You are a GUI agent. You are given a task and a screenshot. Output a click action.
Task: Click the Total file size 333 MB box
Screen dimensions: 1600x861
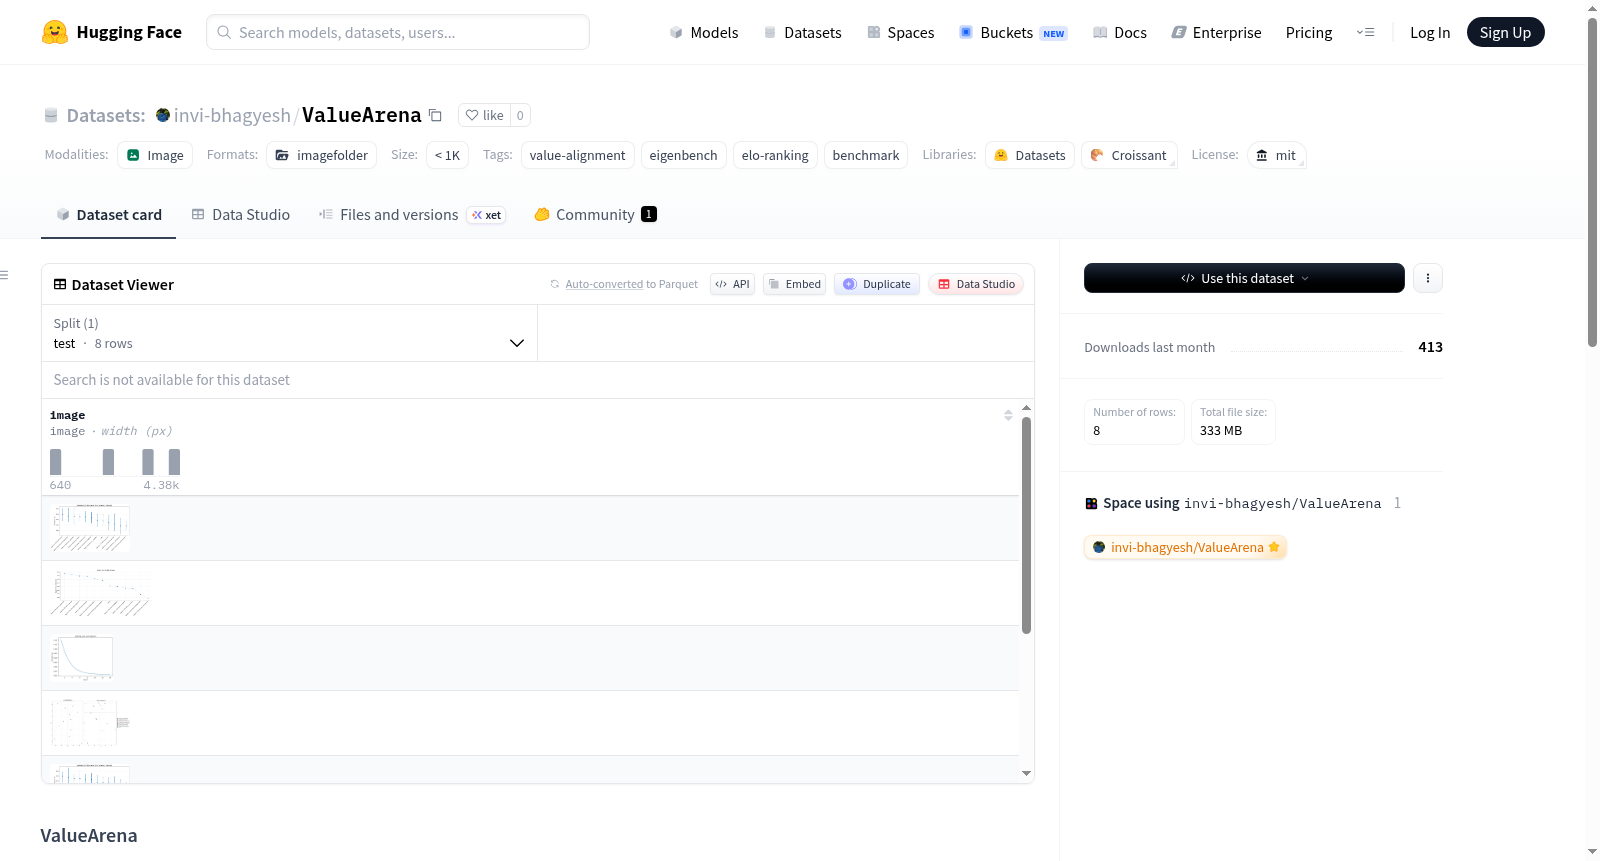click(x=1233, y=421)
